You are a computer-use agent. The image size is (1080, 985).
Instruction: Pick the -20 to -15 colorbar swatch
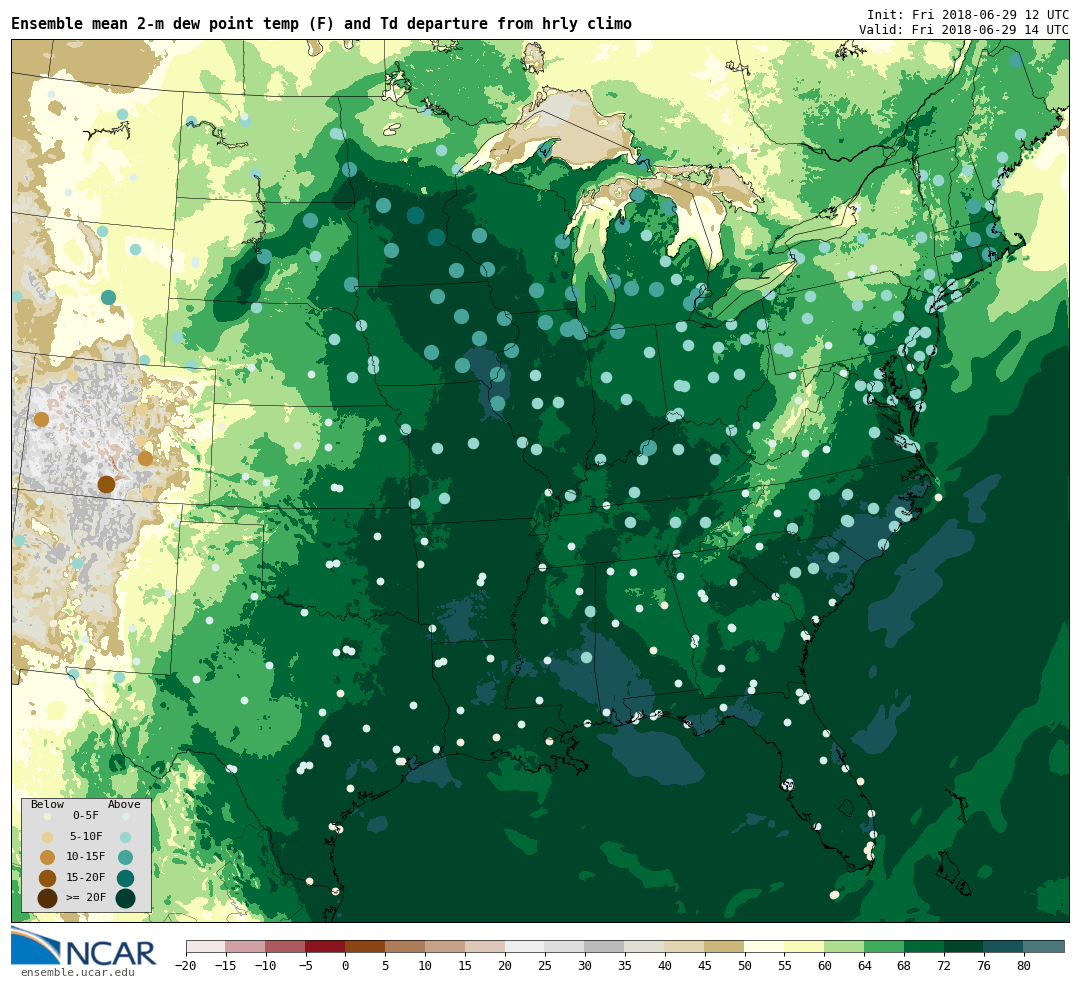(206, 946)
